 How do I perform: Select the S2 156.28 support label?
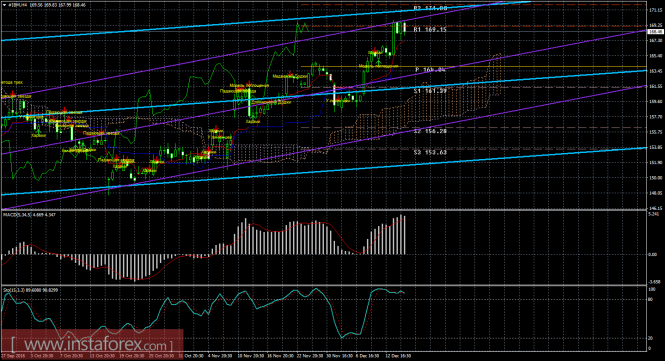430,131
